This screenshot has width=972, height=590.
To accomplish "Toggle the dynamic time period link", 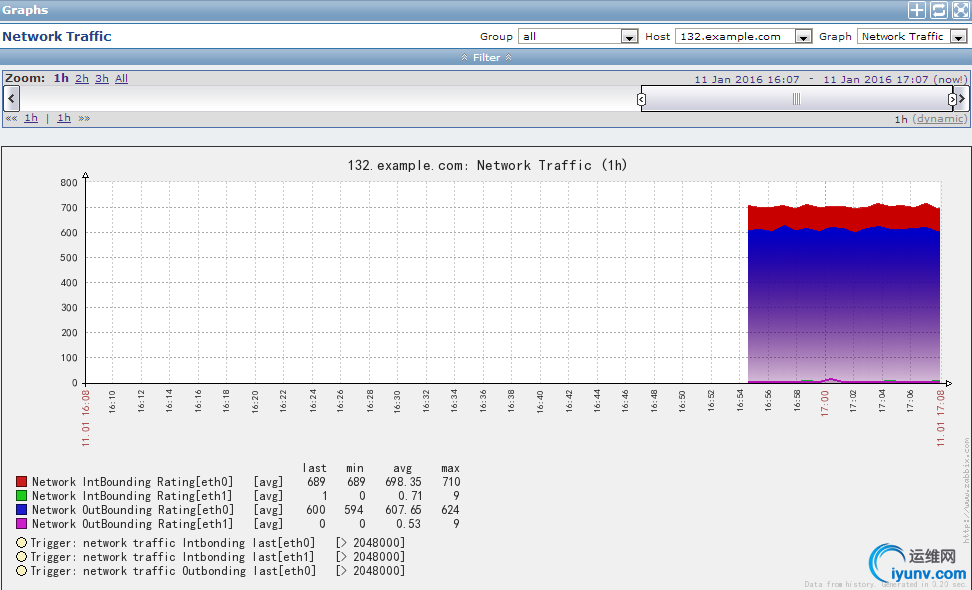I will pyautogui.click(x=941, y=119).
